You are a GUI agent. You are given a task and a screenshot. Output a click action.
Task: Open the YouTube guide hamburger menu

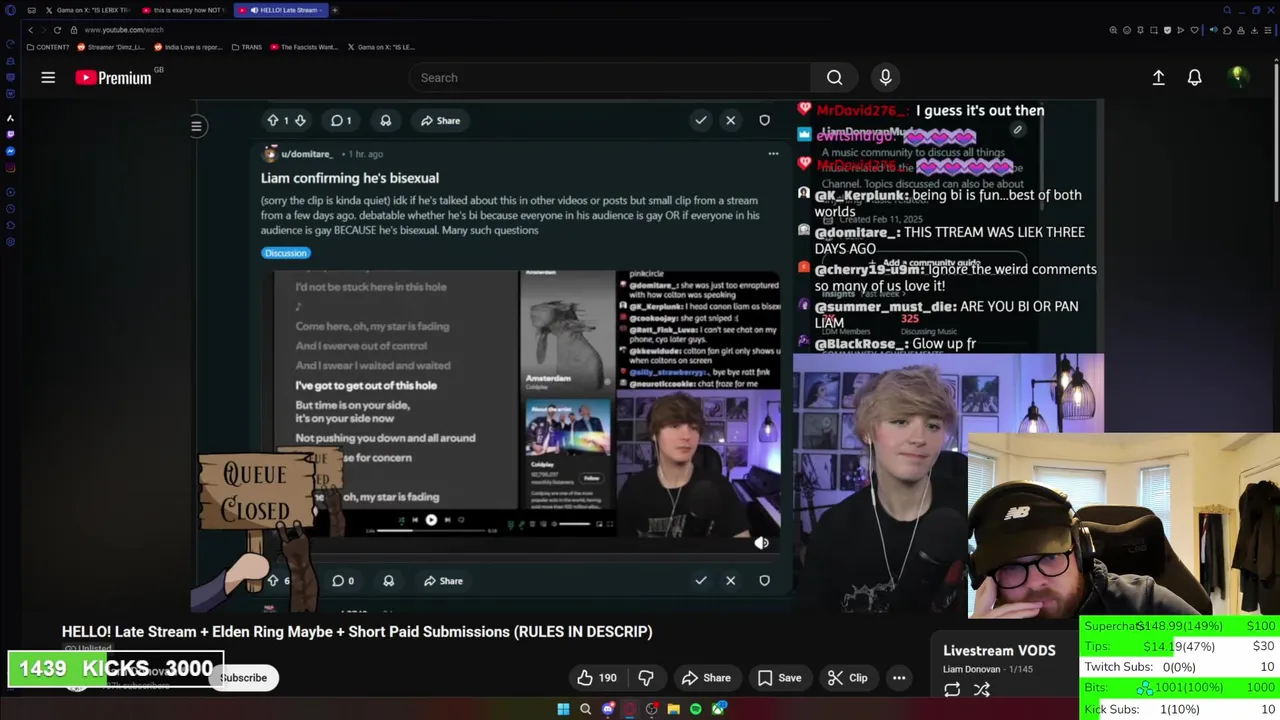tap(48, 77)
